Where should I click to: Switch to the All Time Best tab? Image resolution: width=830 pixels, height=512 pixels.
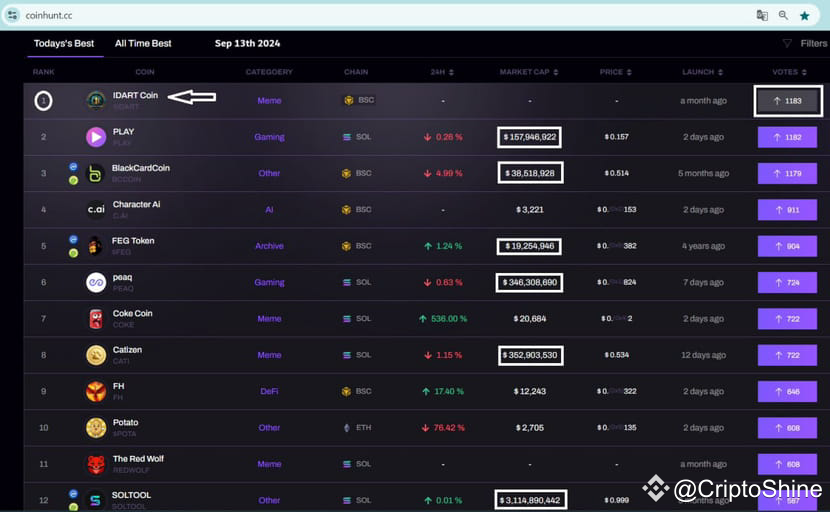(x=143, y=43)
